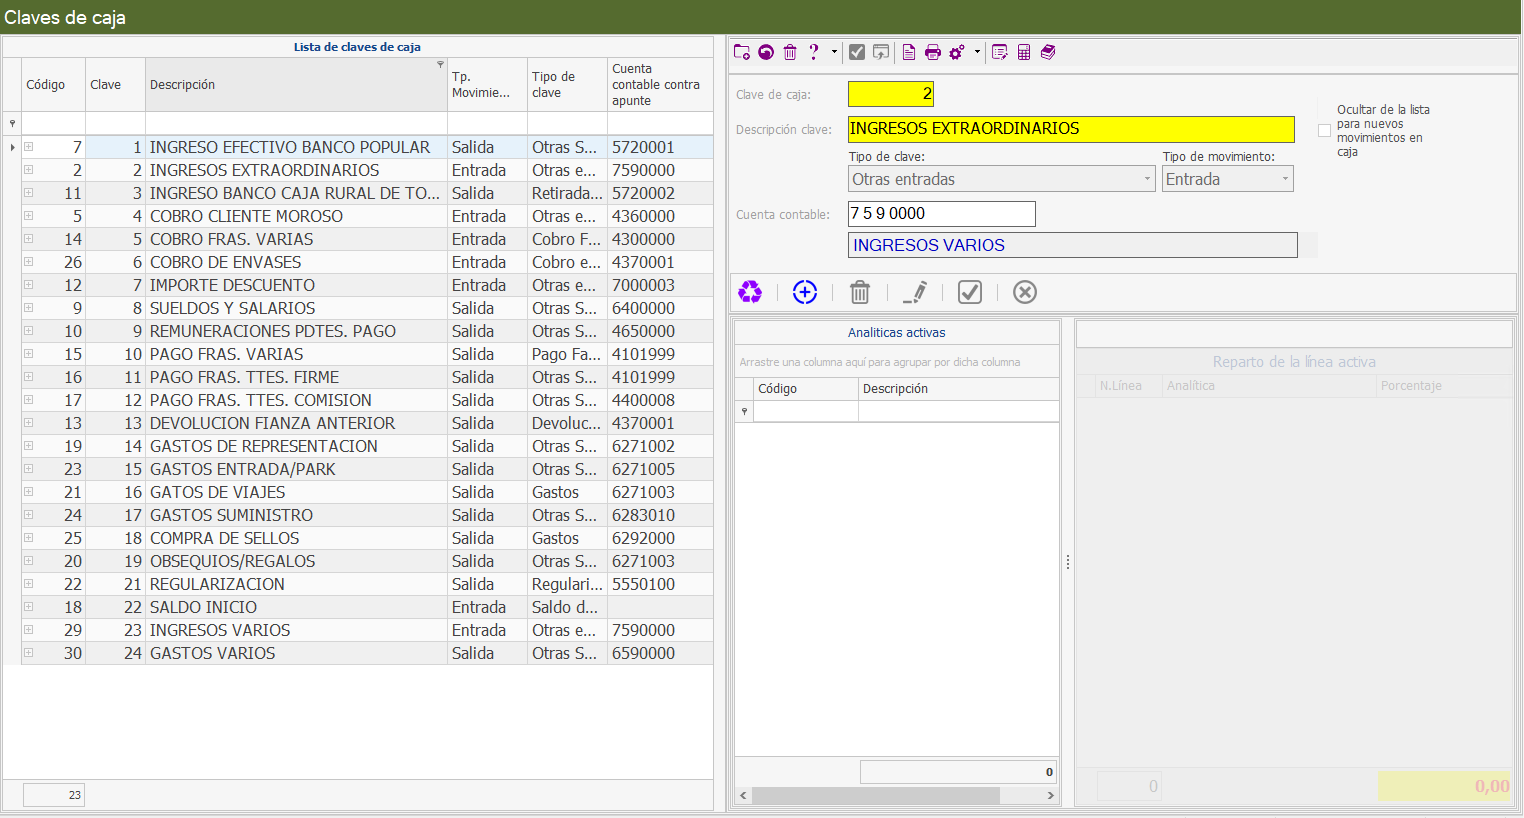Sort by Tp. Movimie... column header
The width and height of the screenshot is (1524, 818).
pos(487,85)
